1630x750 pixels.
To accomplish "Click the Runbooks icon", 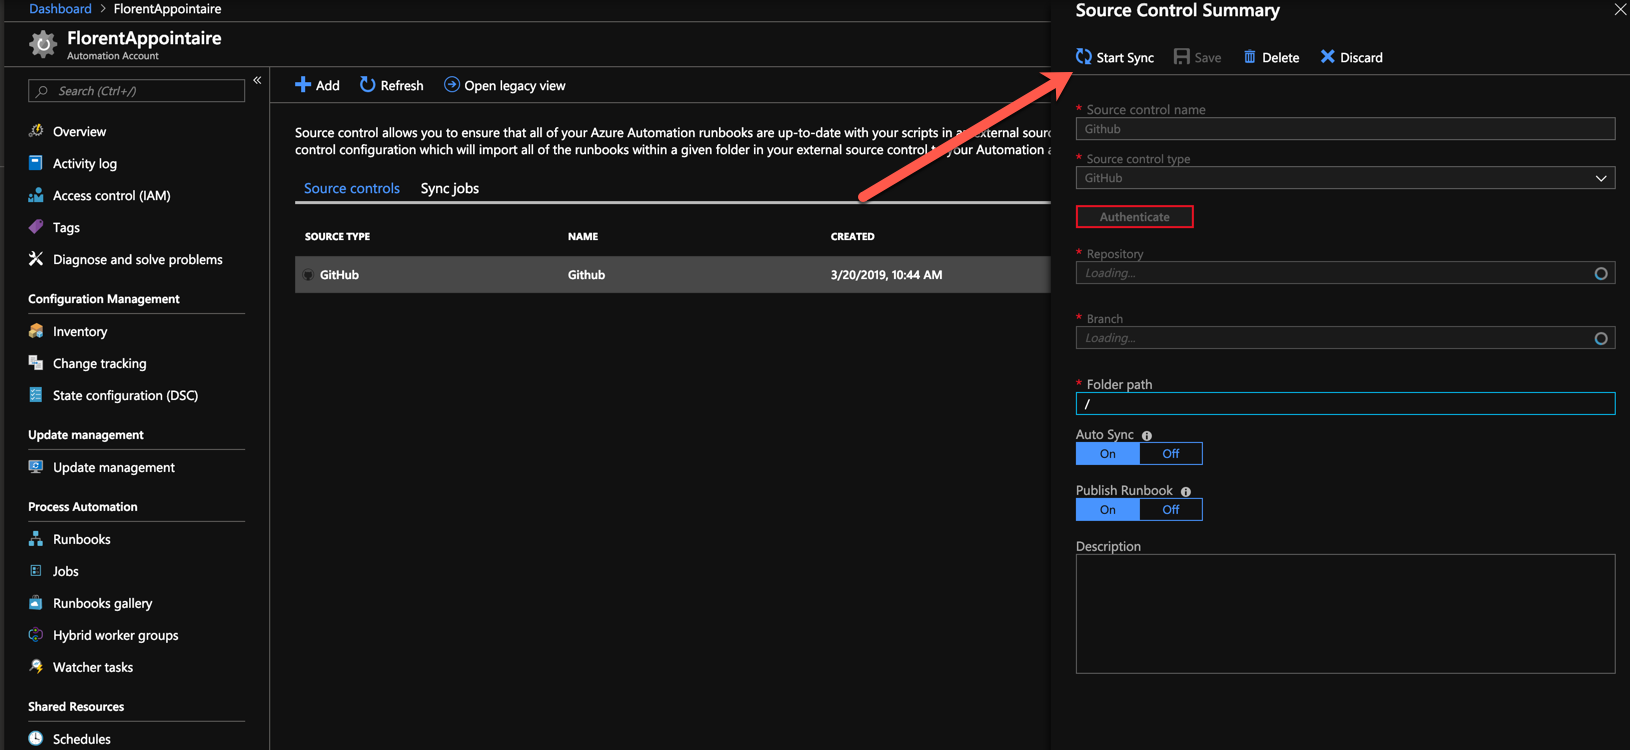I will [x=36, y=539].
